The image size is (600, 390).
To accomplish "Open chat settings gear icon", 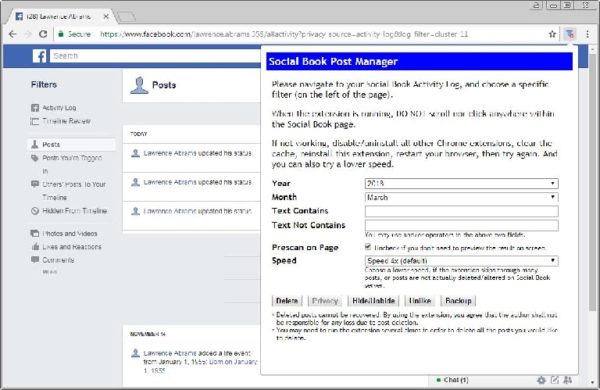I will pos(541,380).
